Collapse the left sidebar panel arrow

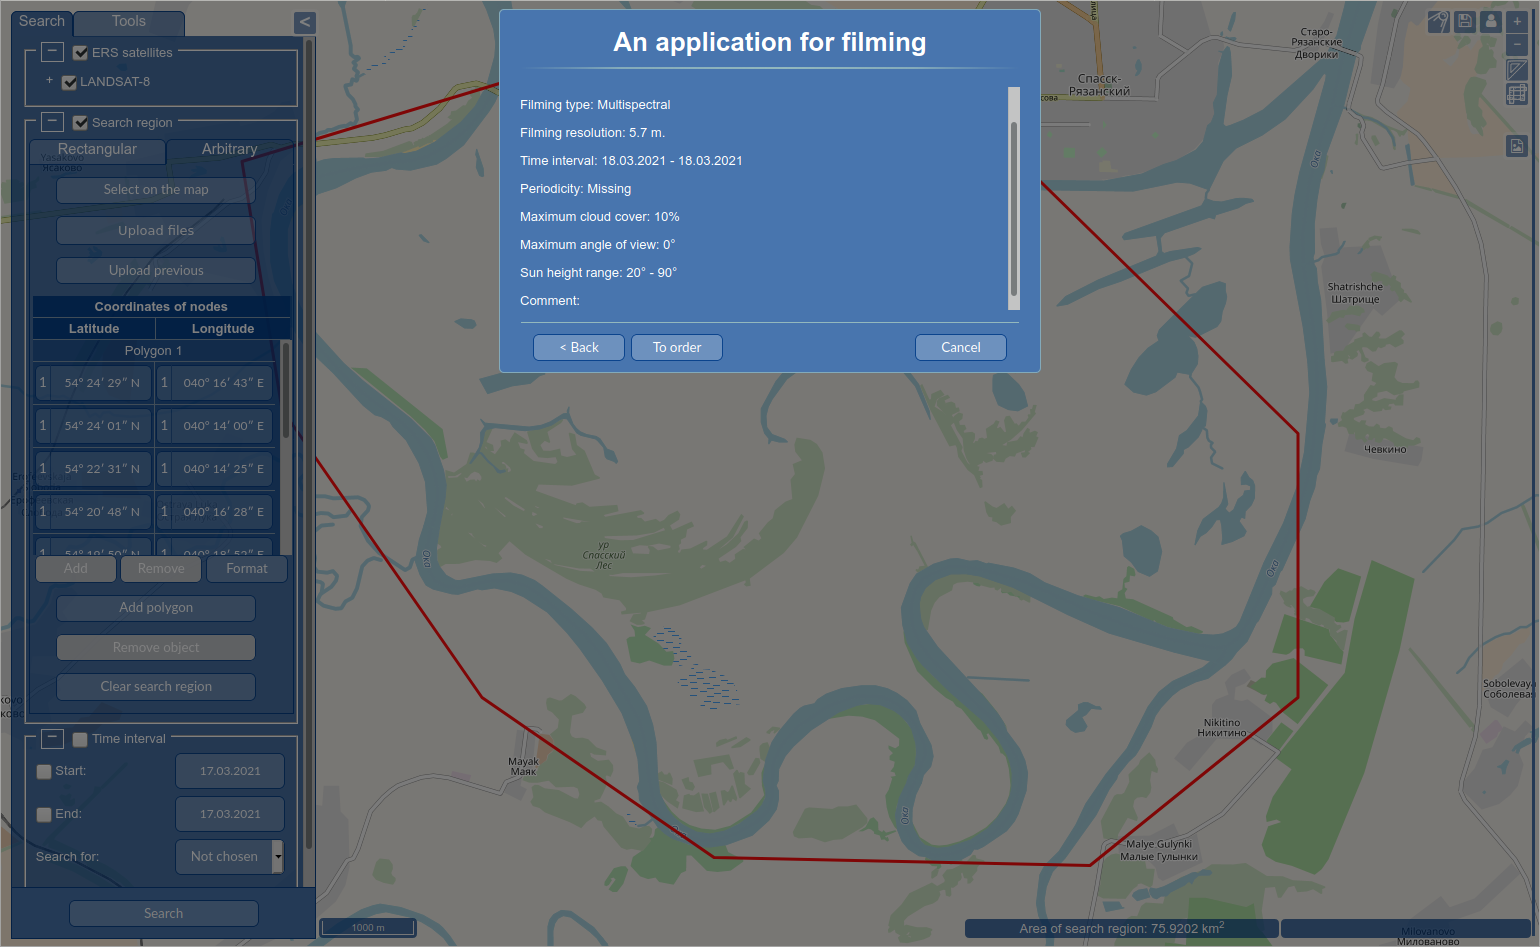pyautogui.click(x=305, y=22)
